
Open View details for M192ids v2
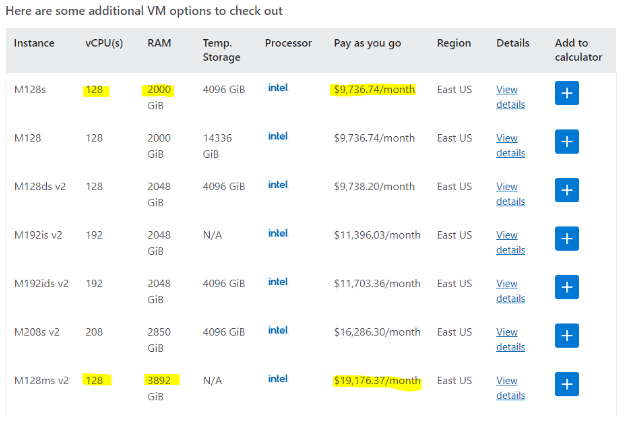coord(510,291)
